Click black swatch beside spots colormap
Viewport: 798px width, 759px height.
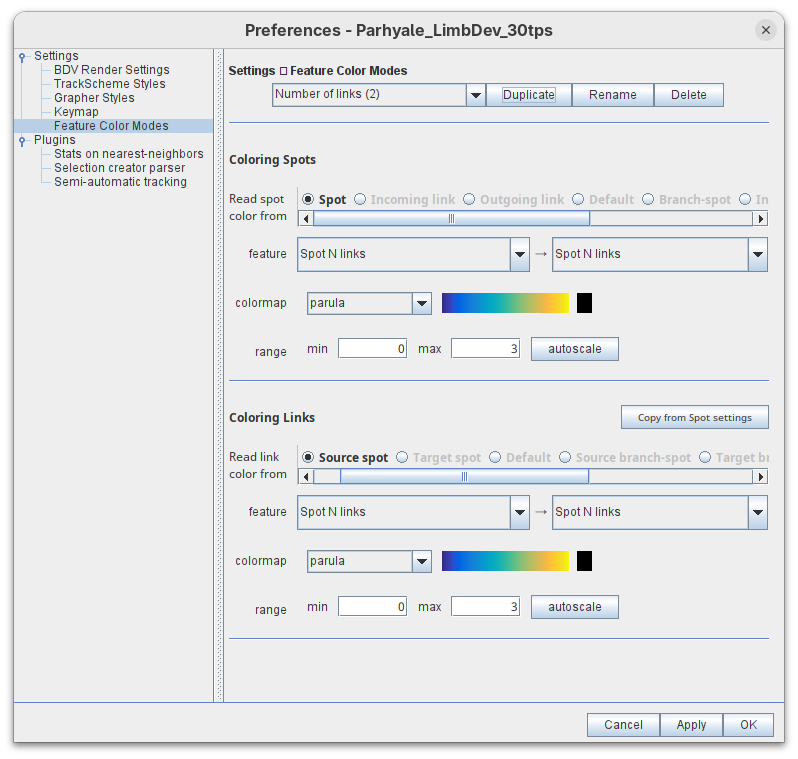coord(584,303)
